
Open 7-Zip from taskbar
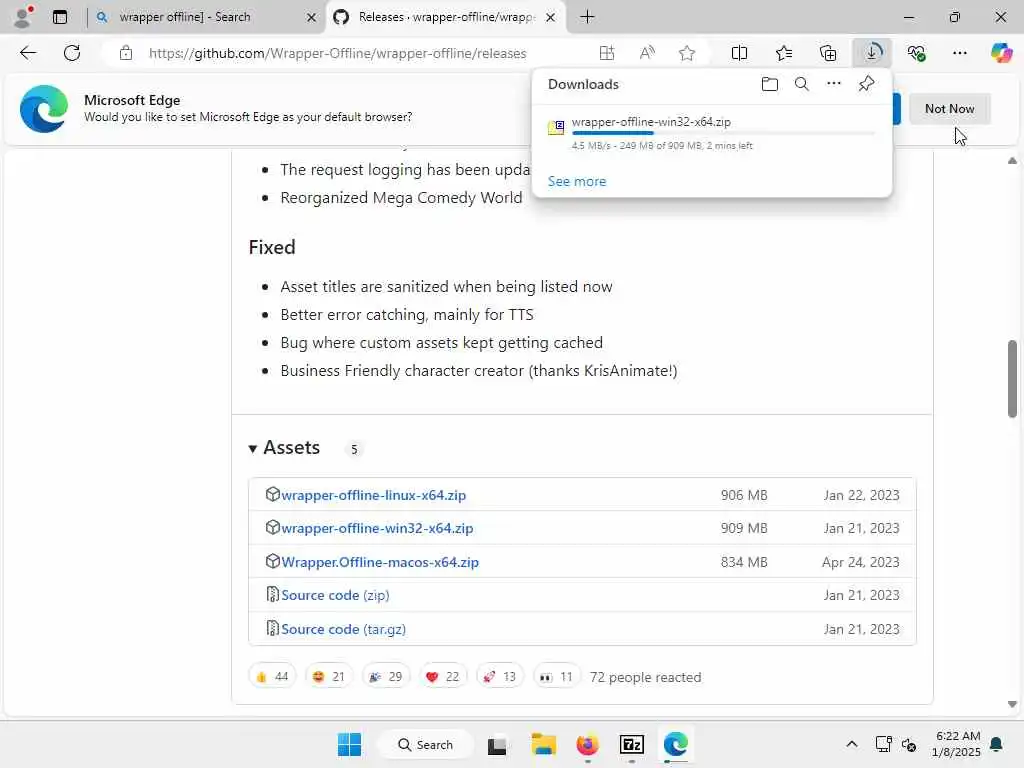point(632,744)
